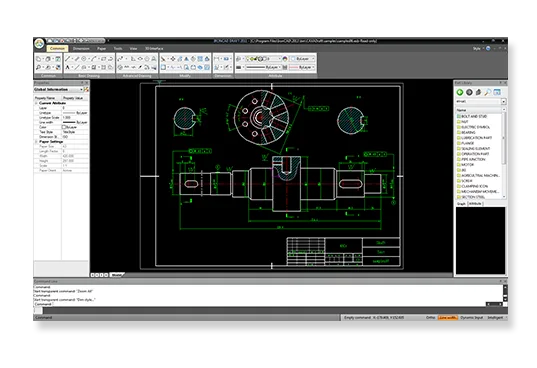Click the Move tool in Modify group
The width and height of the screenshot is (537, 368).
(x=173, y=59)
